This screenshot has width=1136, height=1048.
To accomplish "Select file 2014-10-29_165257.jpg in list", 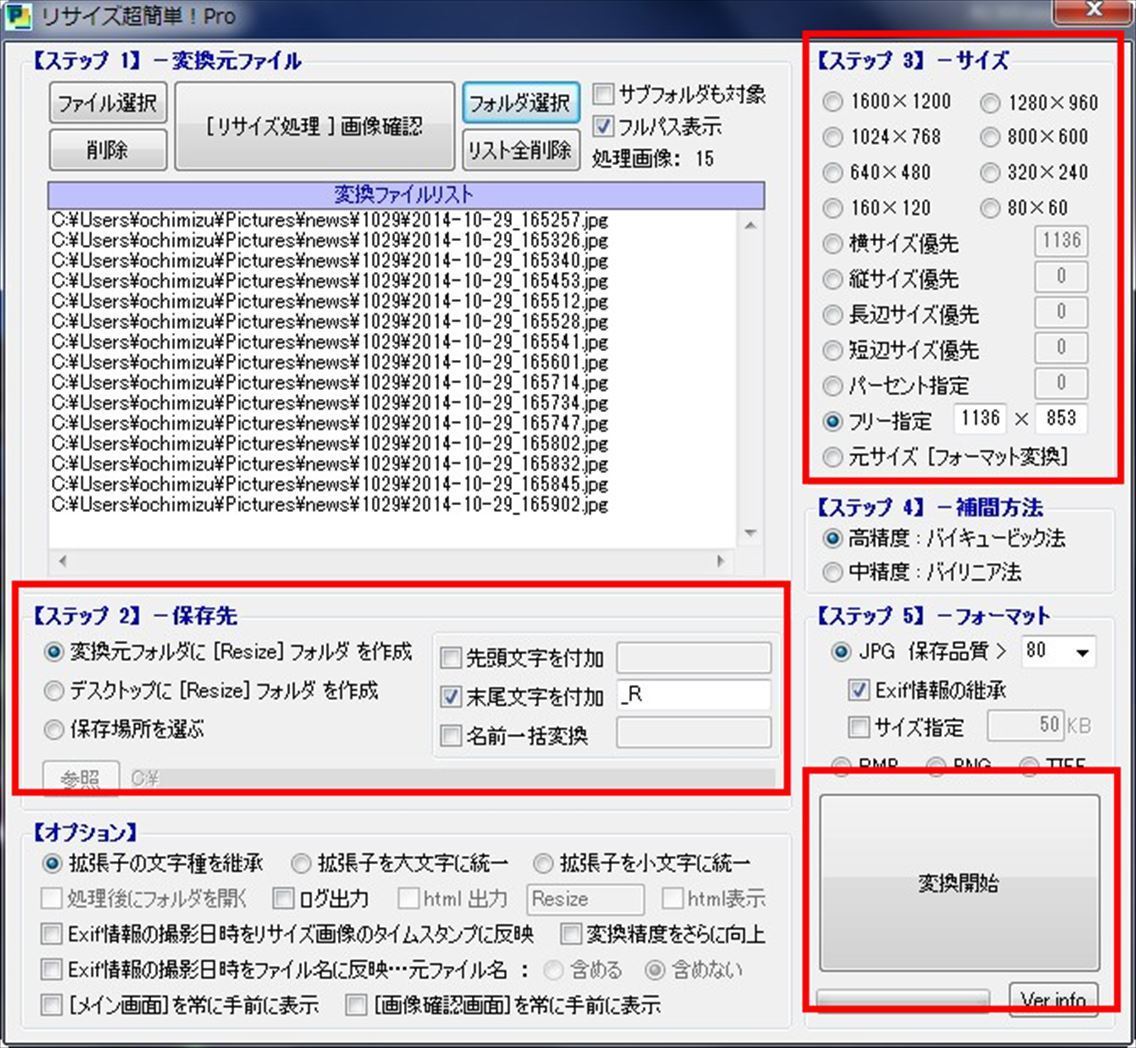I will pos(330,219).
